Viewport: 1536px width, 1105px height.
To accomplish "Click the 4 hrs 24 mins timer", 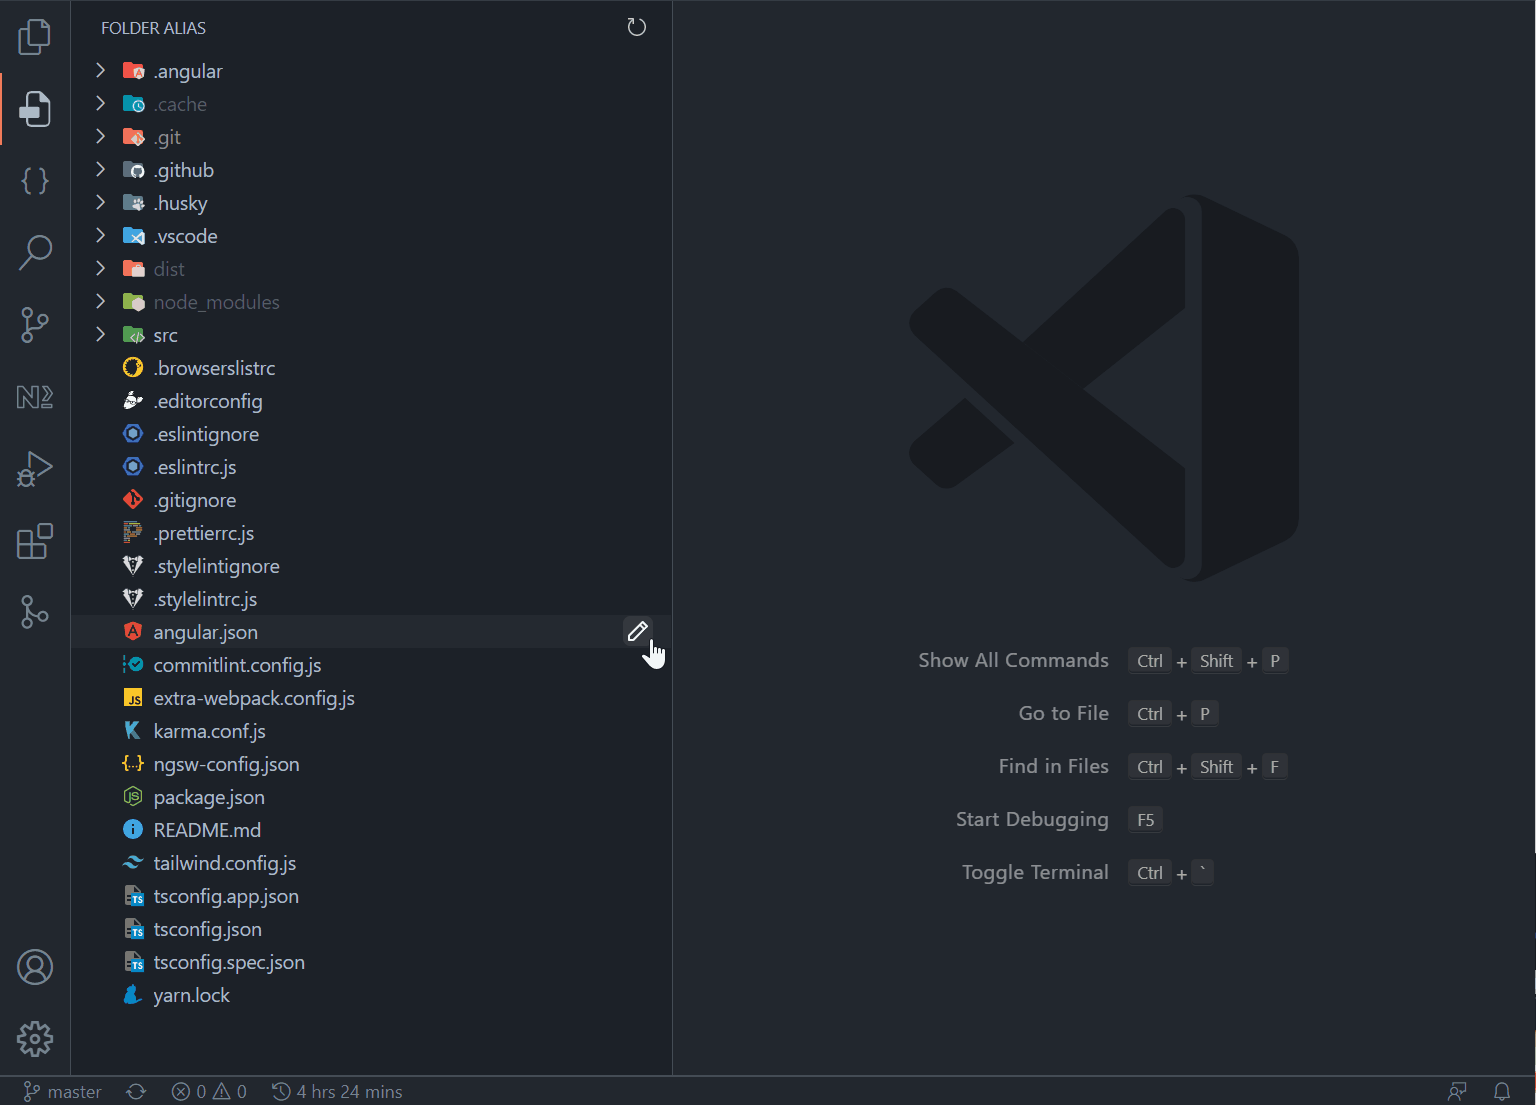I will (x=337, y=1091).
